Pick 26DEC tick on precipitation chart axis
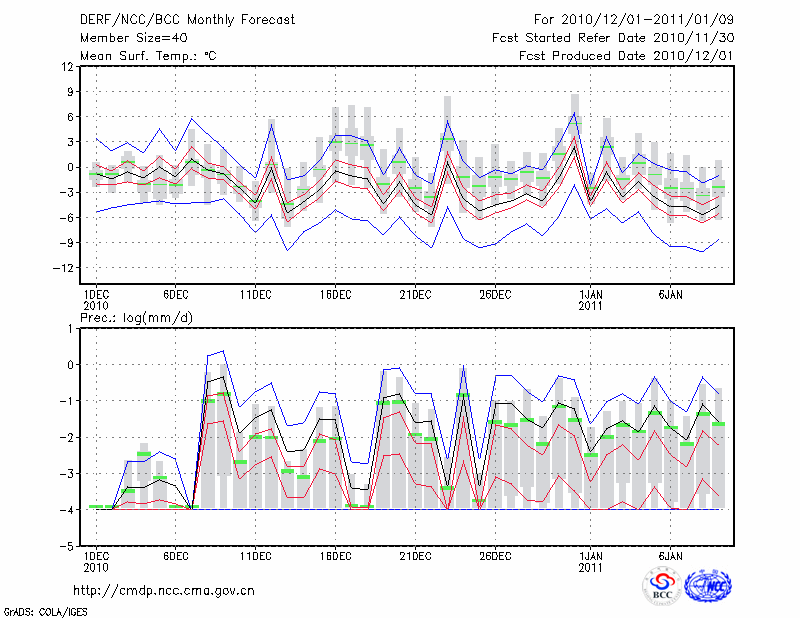800x618 pixels. click(495, 554)
